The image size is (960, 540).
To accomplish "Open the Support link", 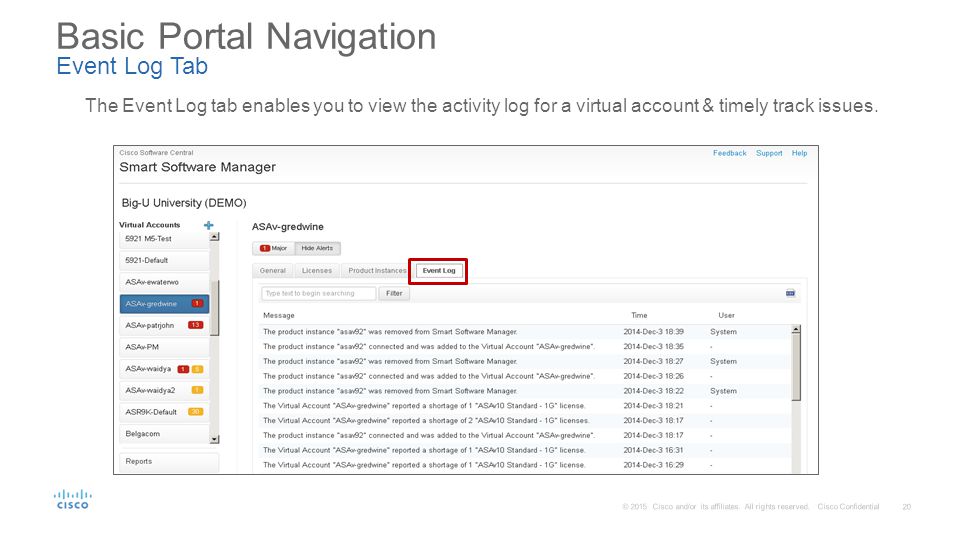I will 769,153.
